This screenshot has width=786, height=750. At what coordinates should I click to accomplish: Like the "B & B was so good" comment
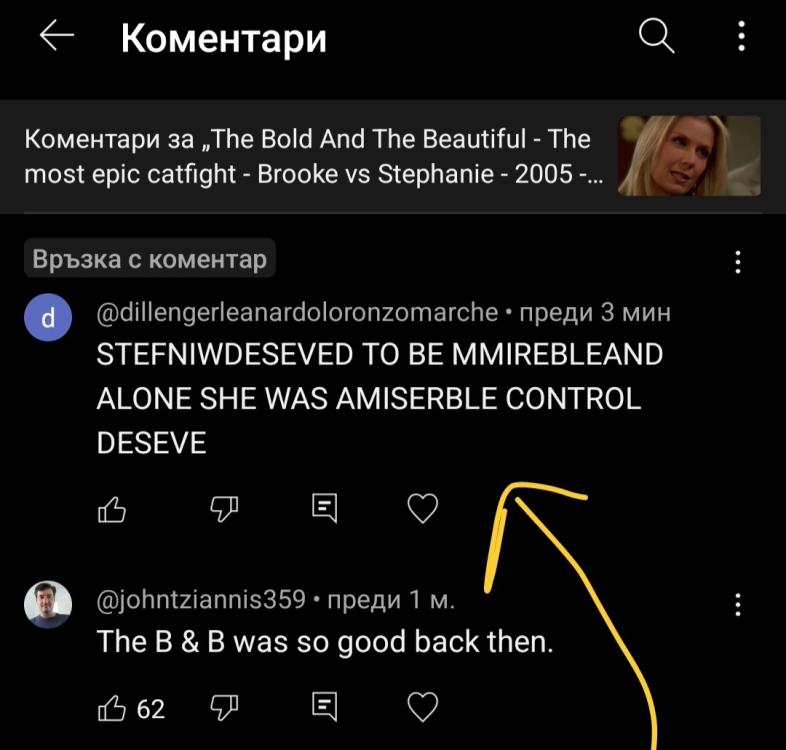pos(112,708)
